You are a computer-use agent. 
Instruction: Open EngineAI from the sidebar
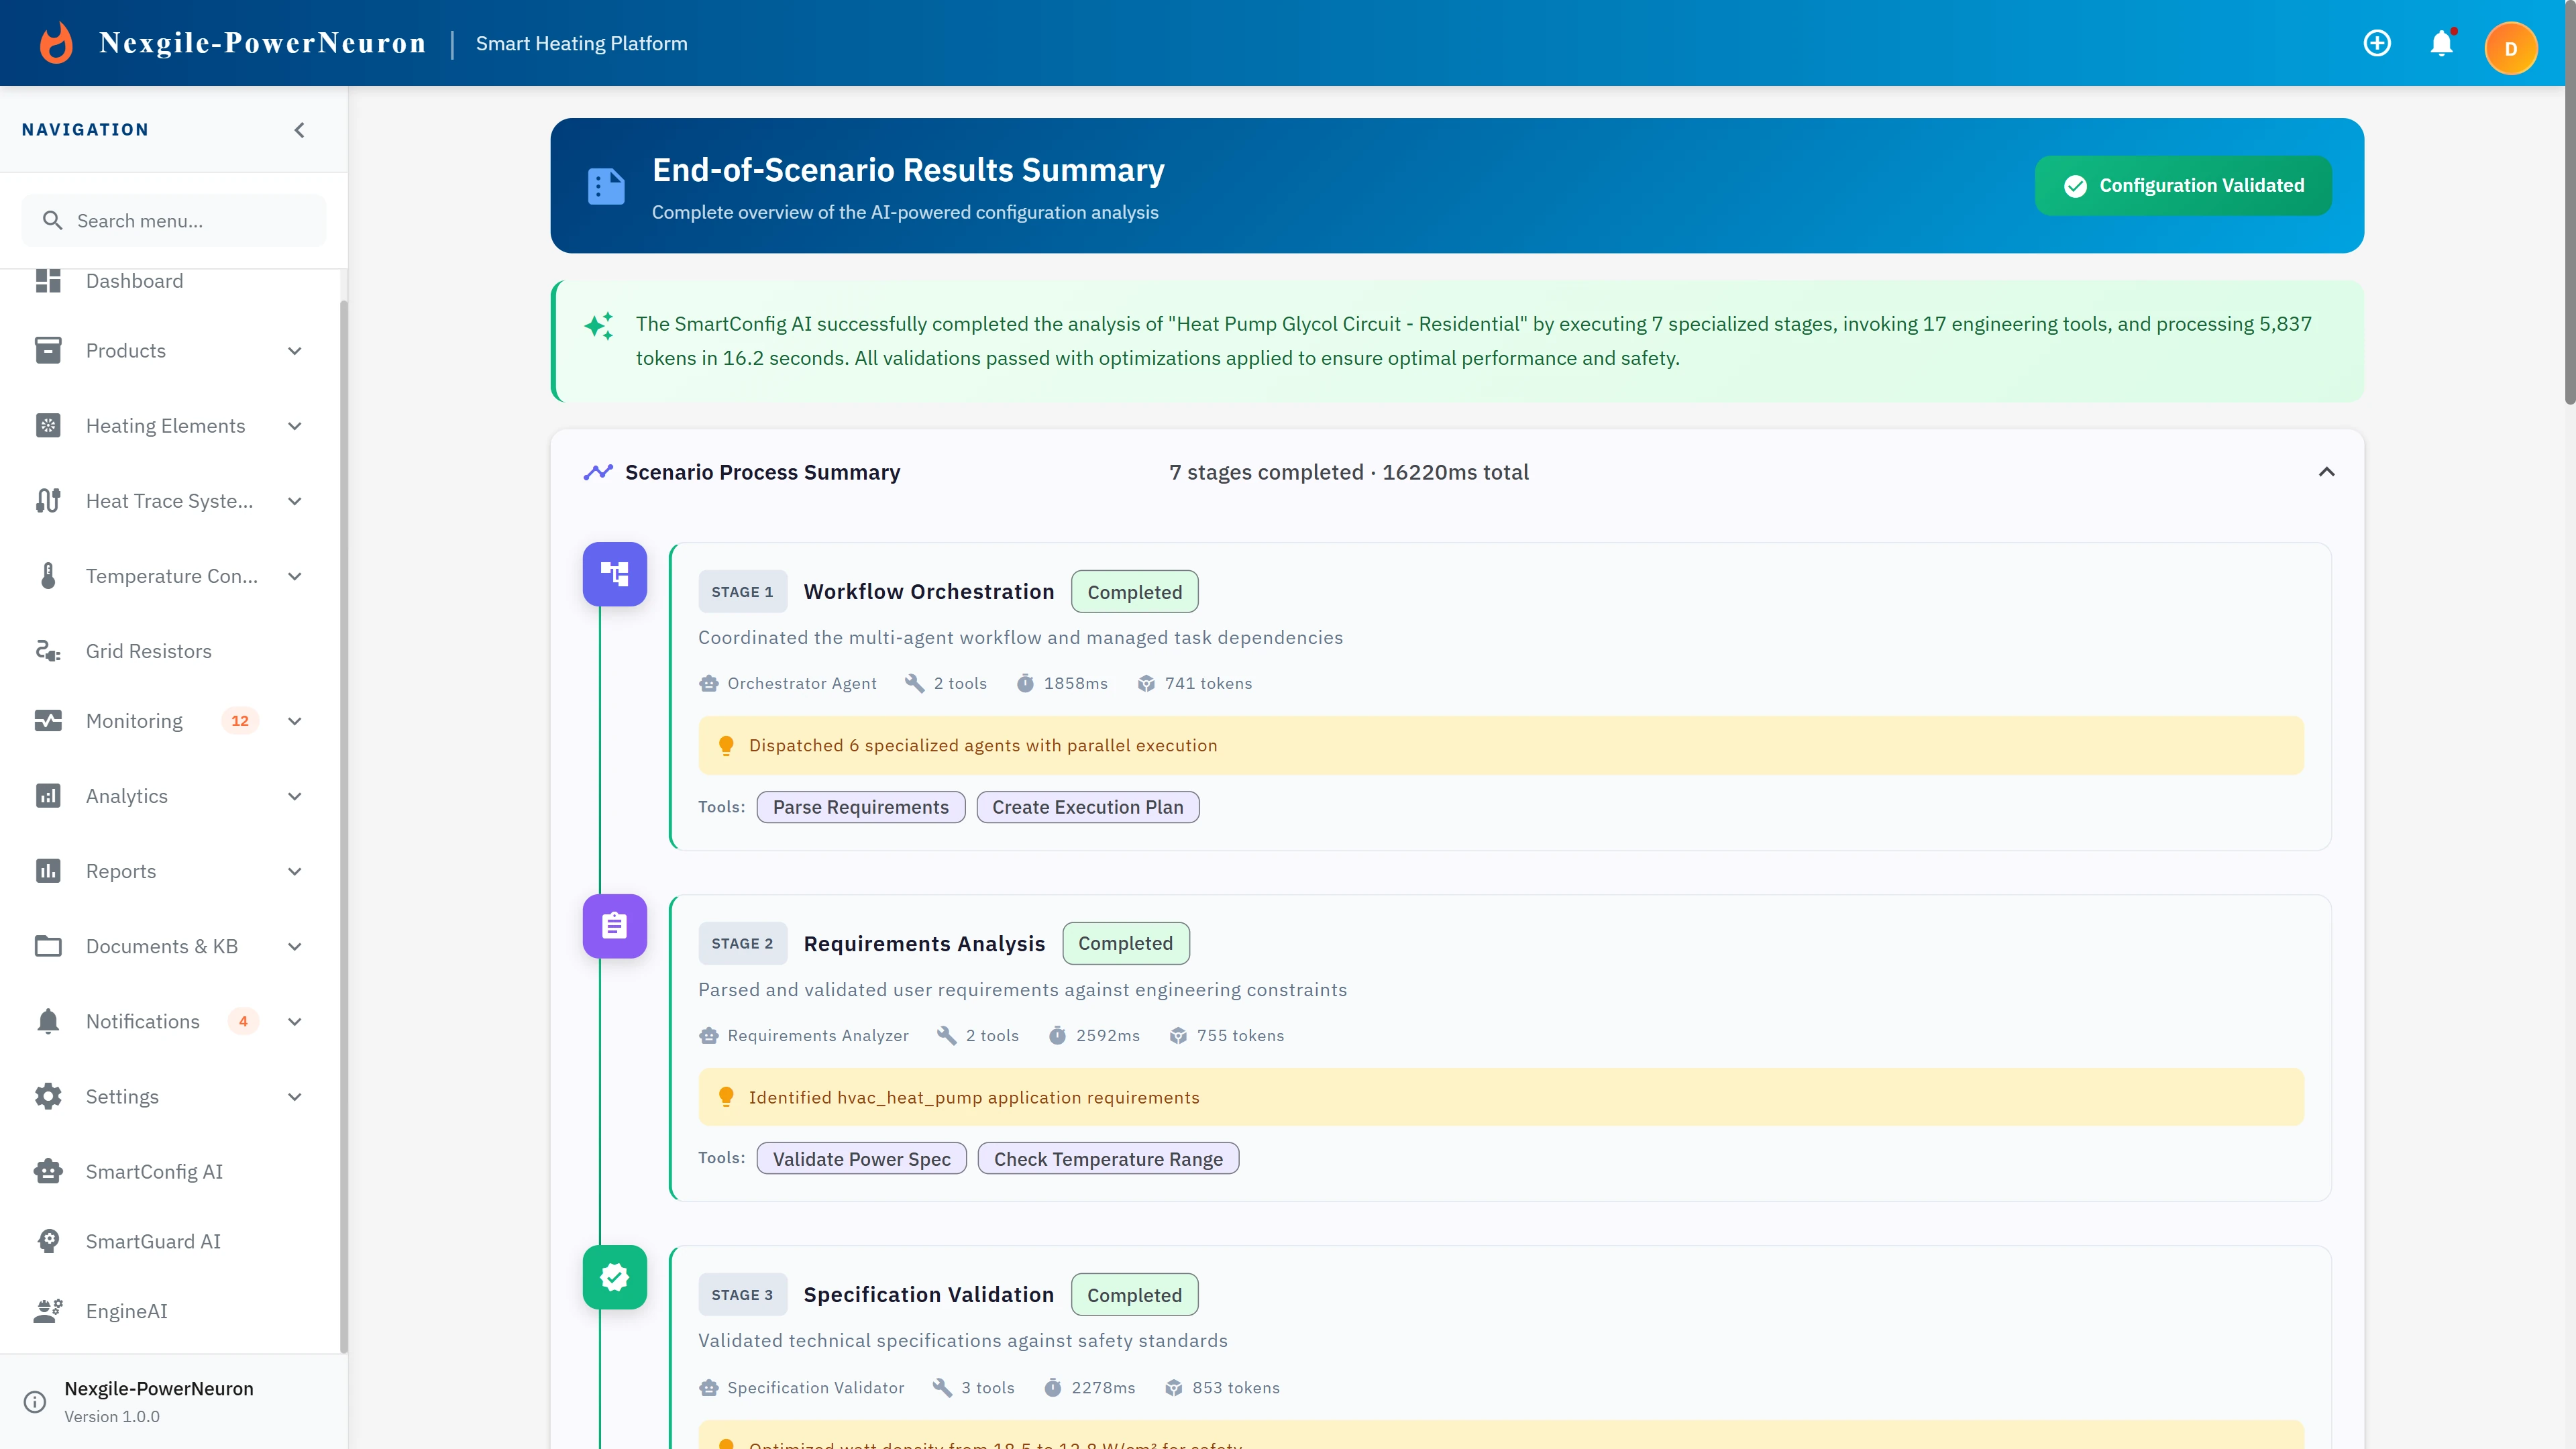[x=126, y=1311]
